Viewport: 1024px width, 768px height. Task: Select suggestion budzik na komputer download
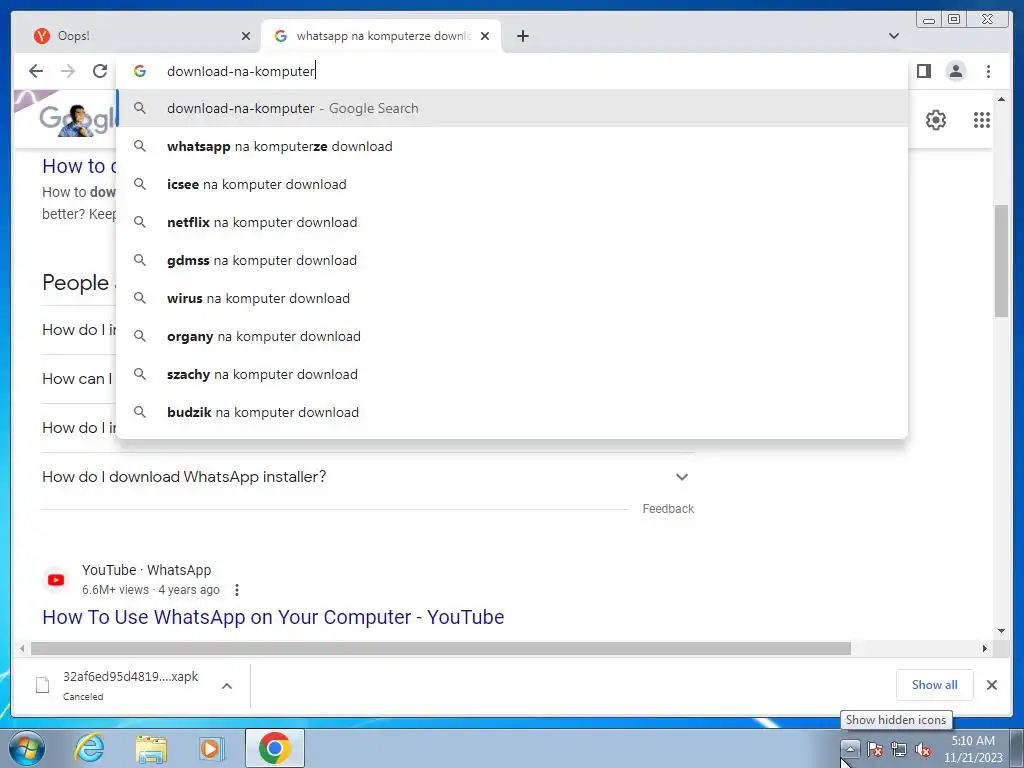pos(512,412)
